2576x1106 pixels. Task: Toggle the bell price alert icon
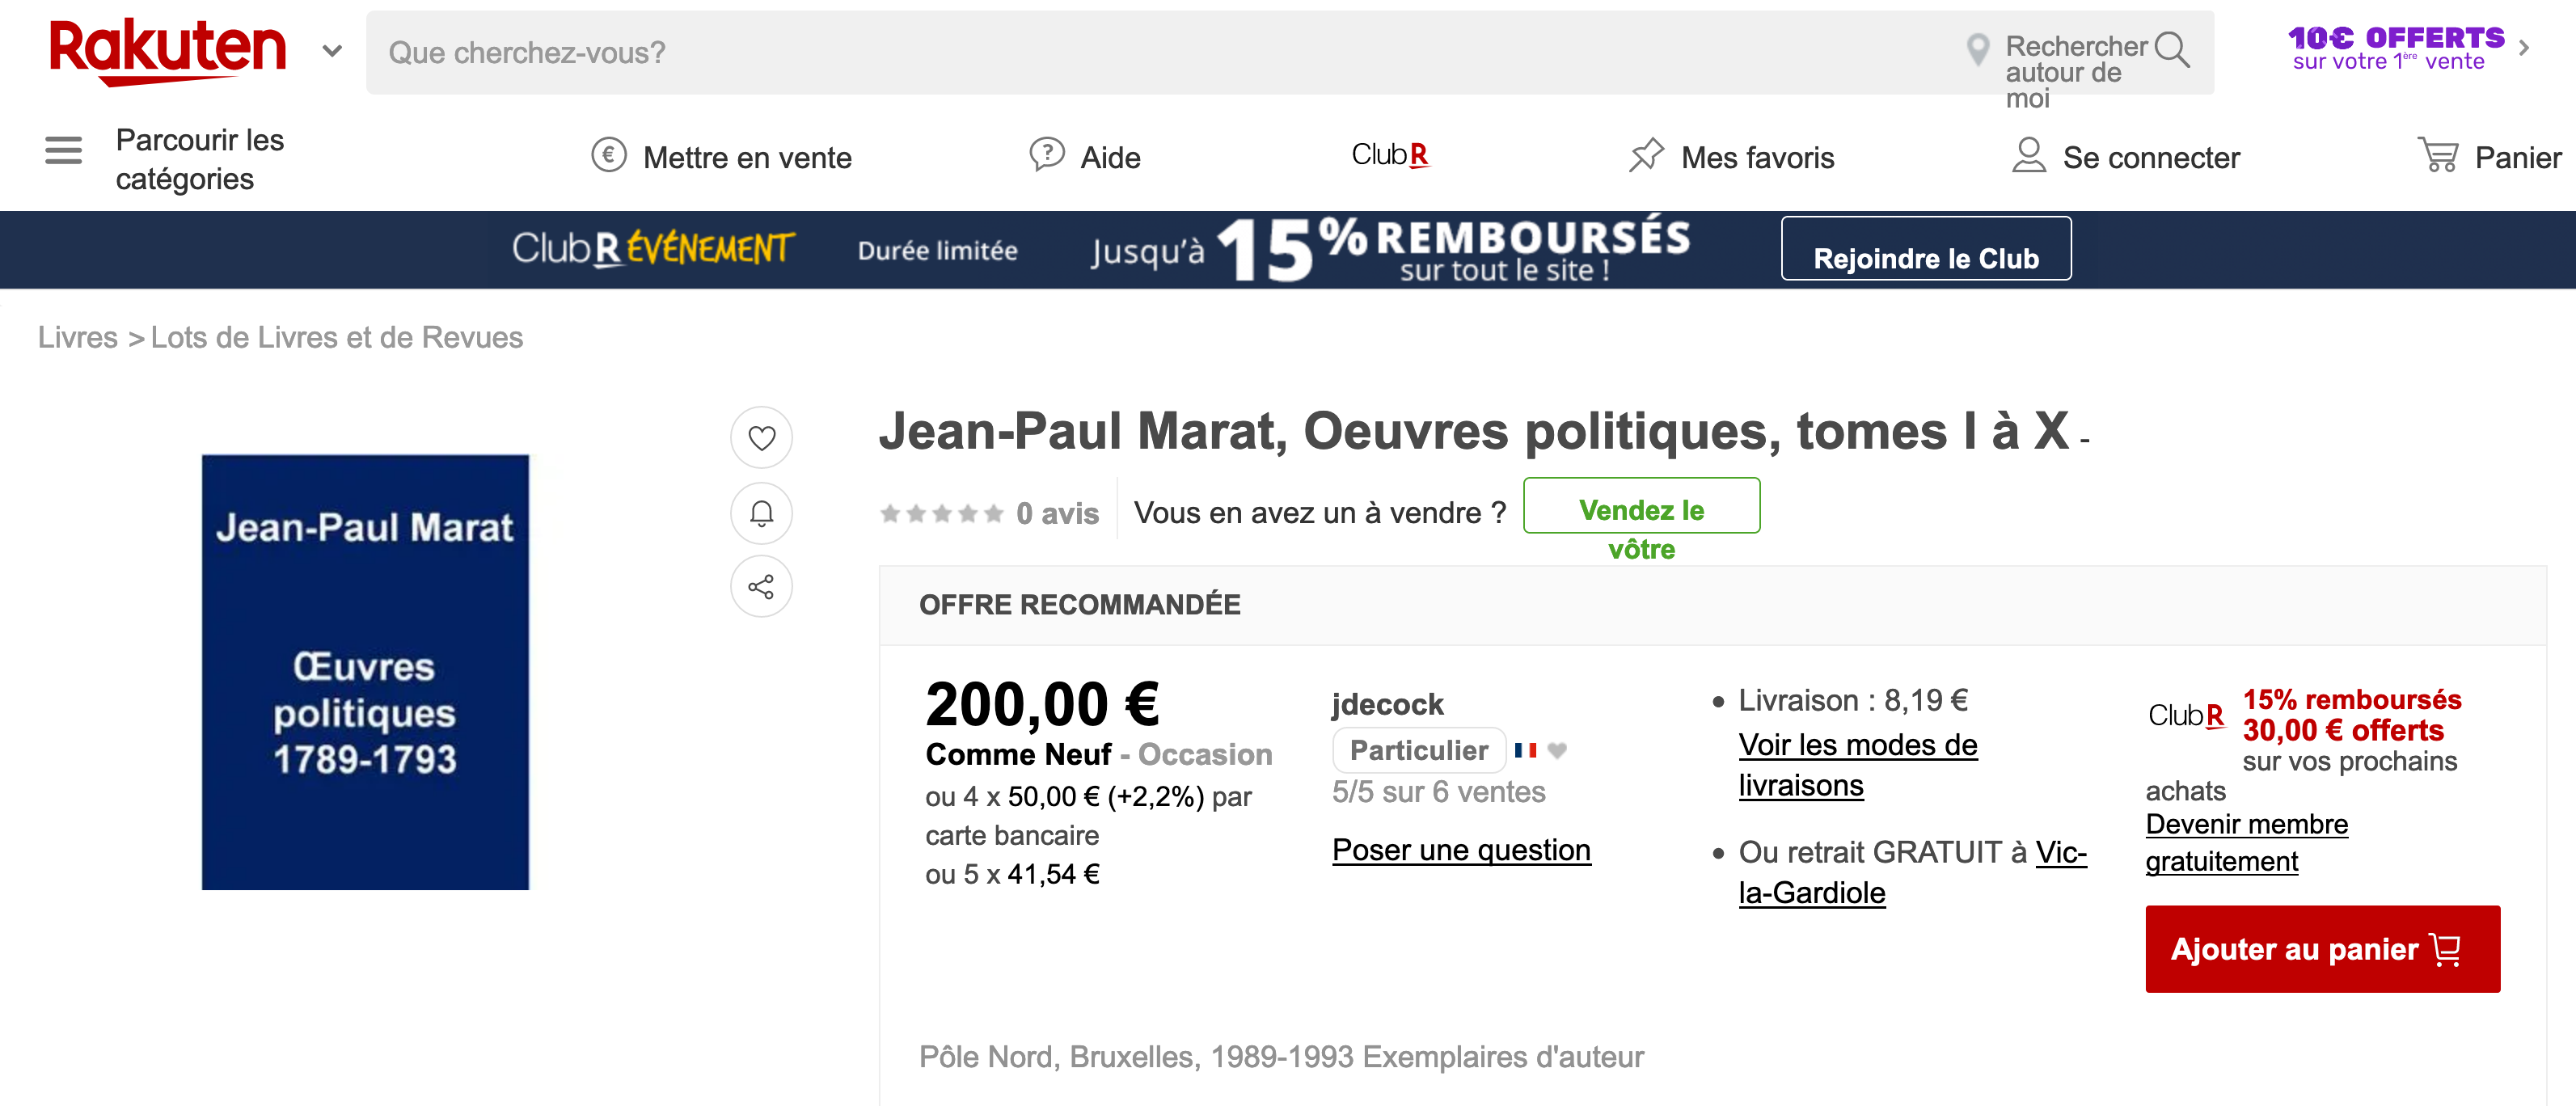[x=761, y=513]
